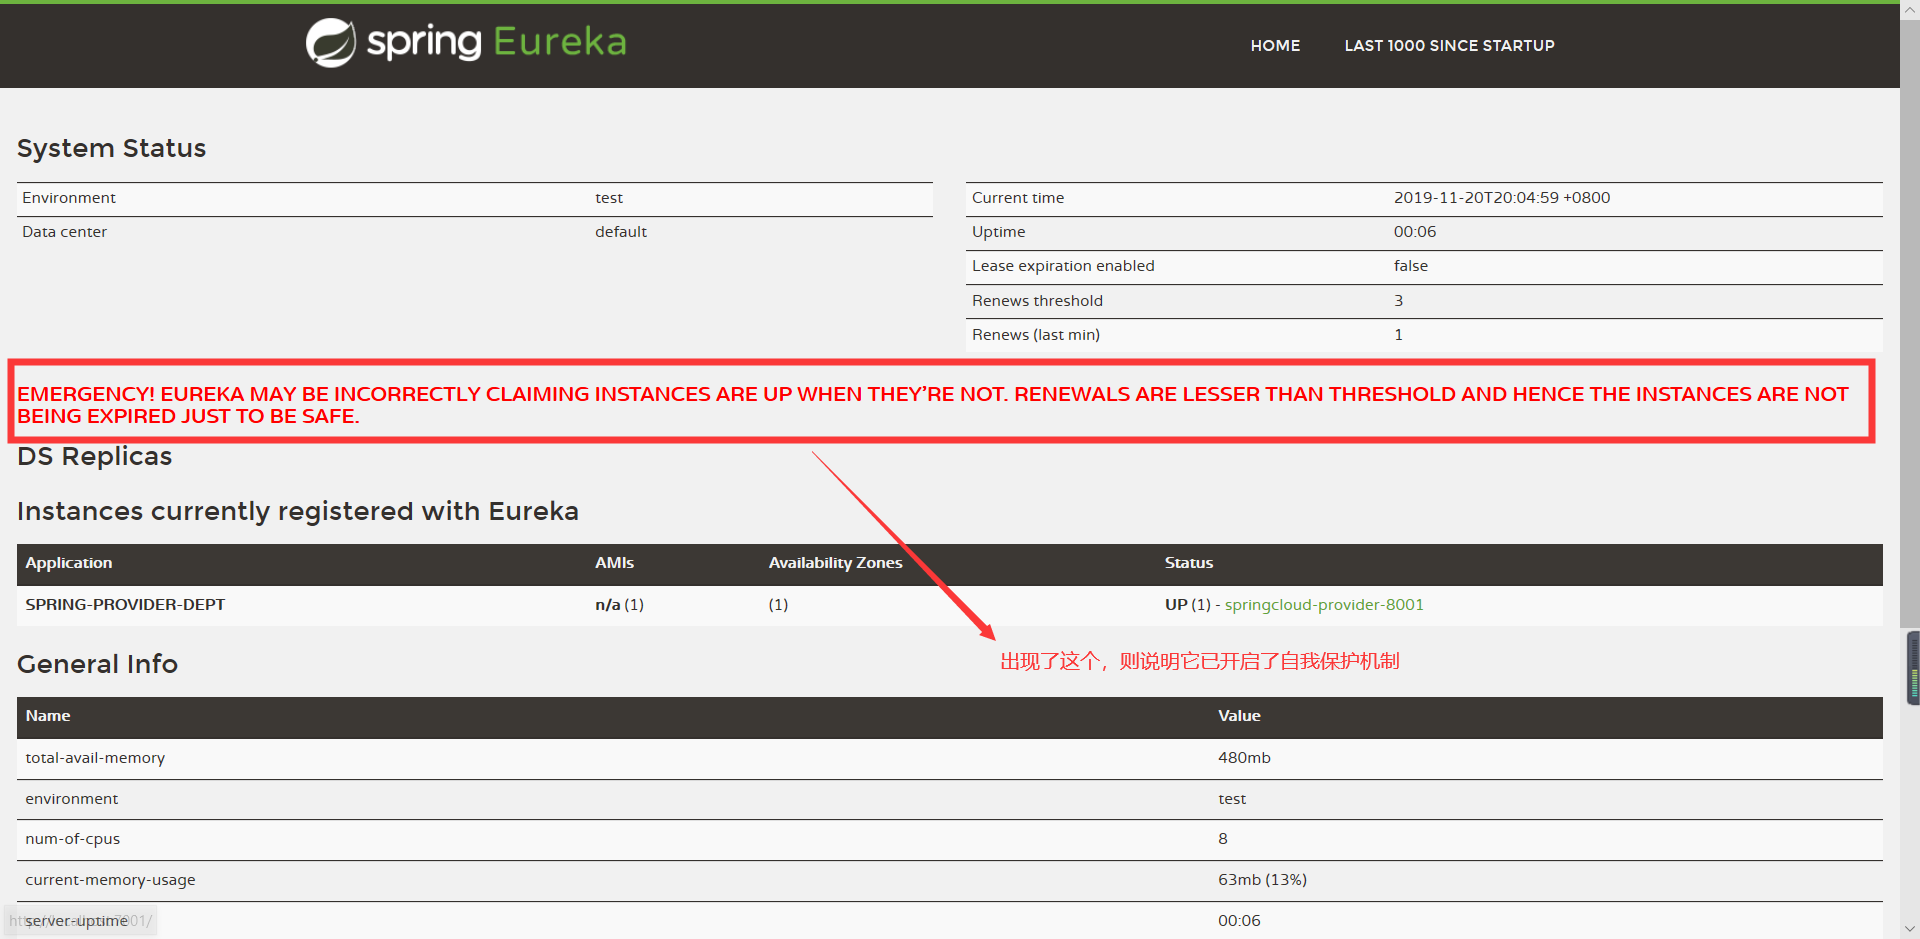Screen dimensions: 1920x939
Task: Click the total-avail-memory row name
Action: [x=95, y=758]
